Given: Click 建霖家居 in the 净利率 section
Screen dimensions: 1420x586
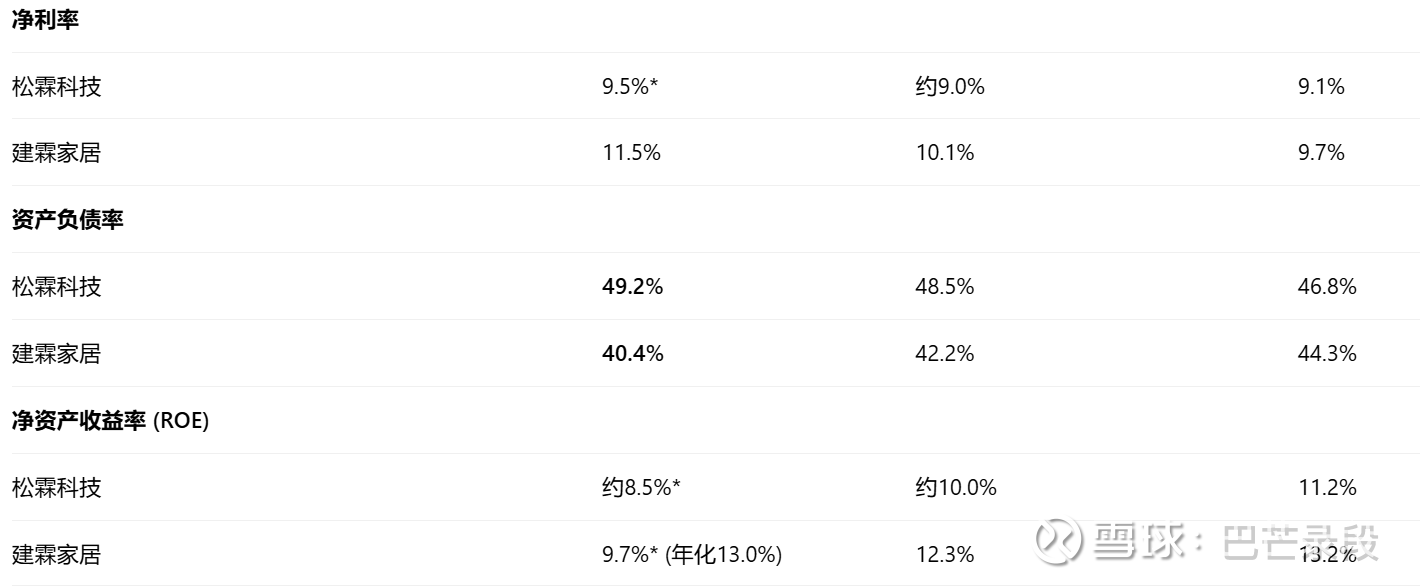Looking at the screenshot, I should tap(57, 153).
